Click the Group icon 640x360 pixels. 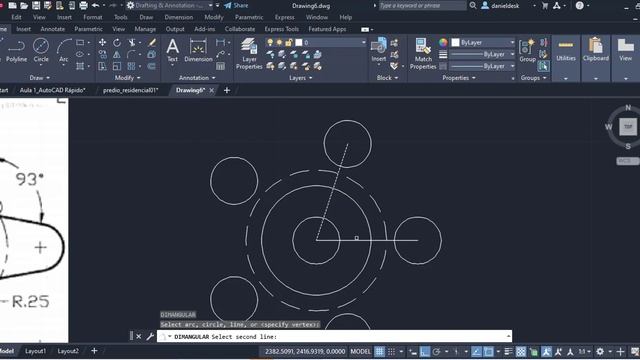tap(527, 51)
